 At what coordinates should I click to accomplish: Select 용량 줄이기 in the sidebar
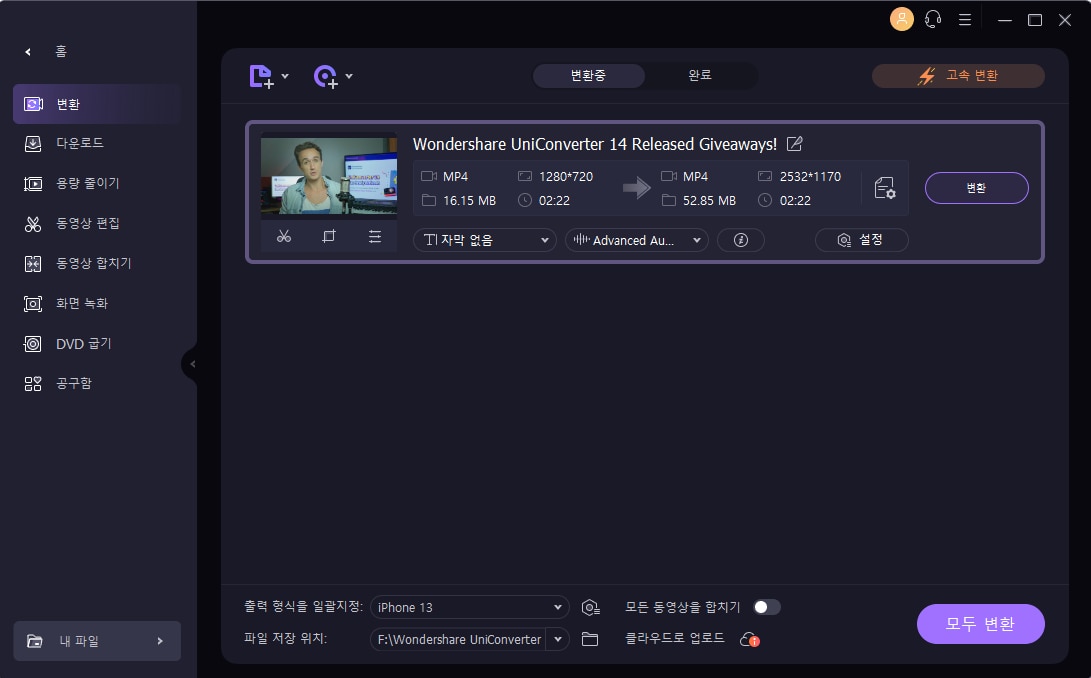tap(97, 184)
